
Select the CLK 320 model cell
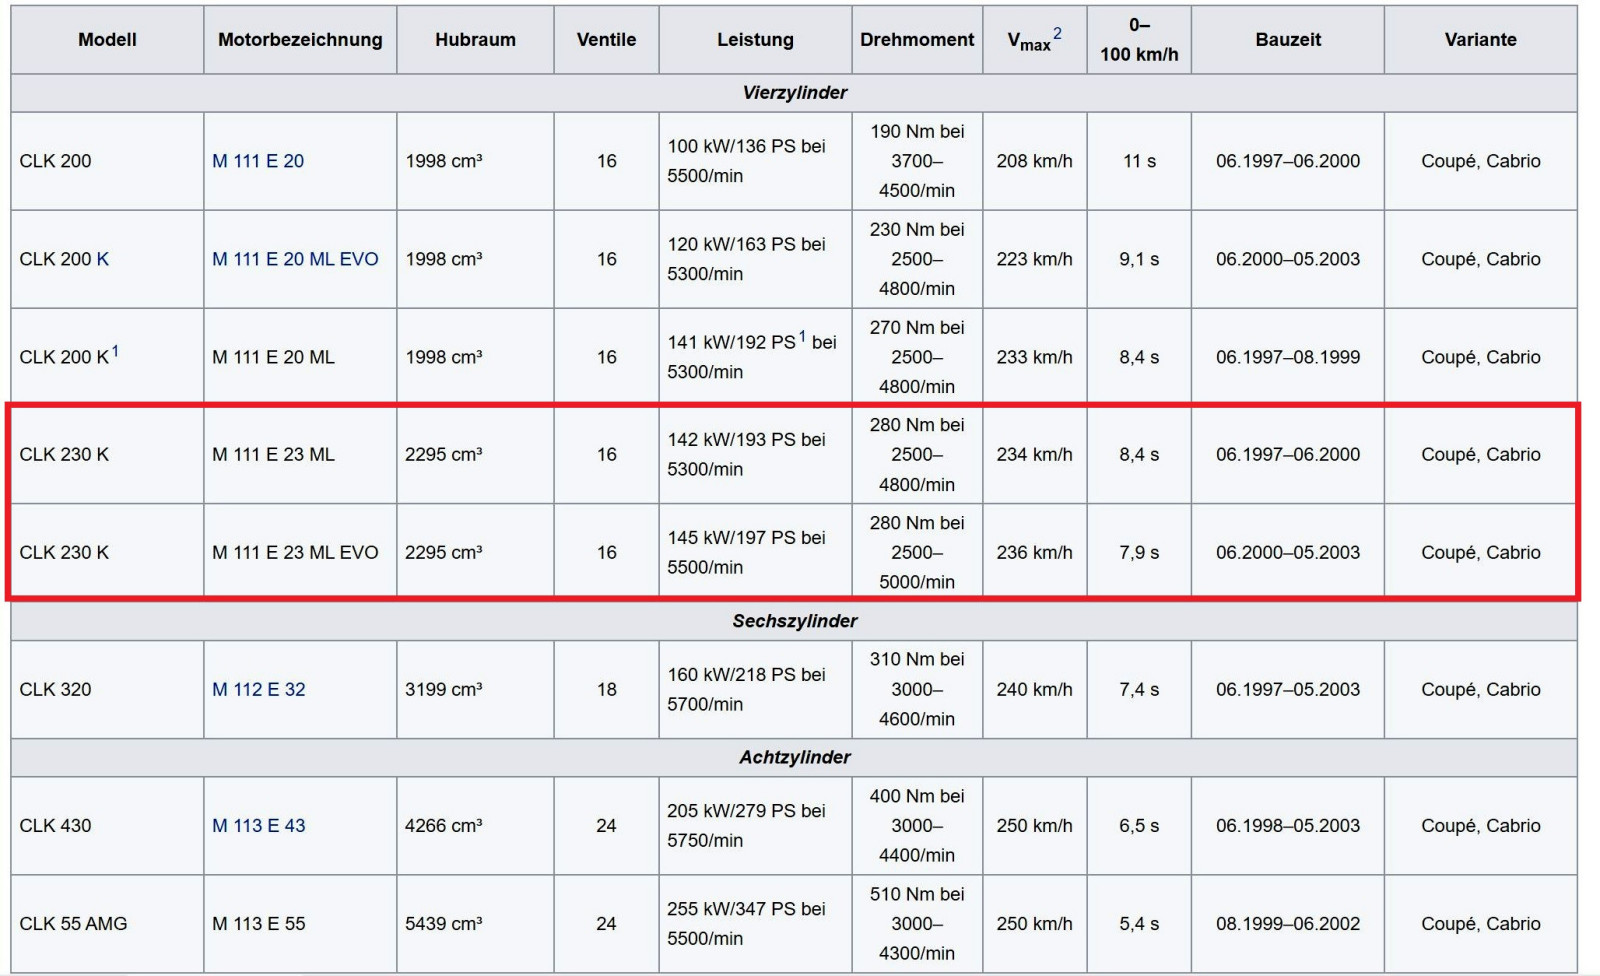point(107,689)
